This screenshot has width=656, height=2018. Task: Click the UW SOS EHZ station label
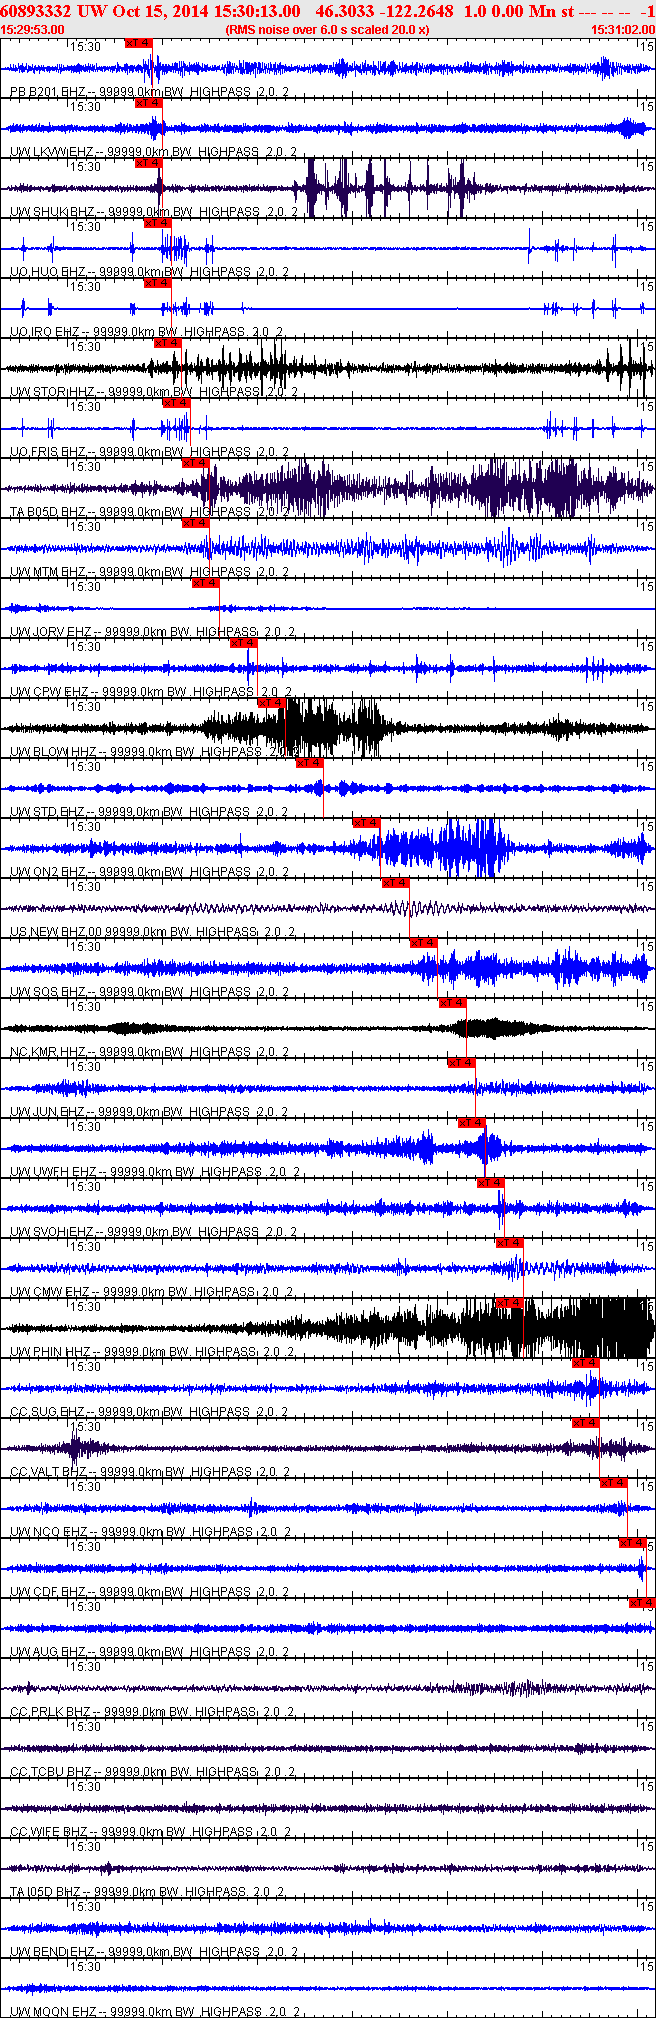click(x=47, y=992)
